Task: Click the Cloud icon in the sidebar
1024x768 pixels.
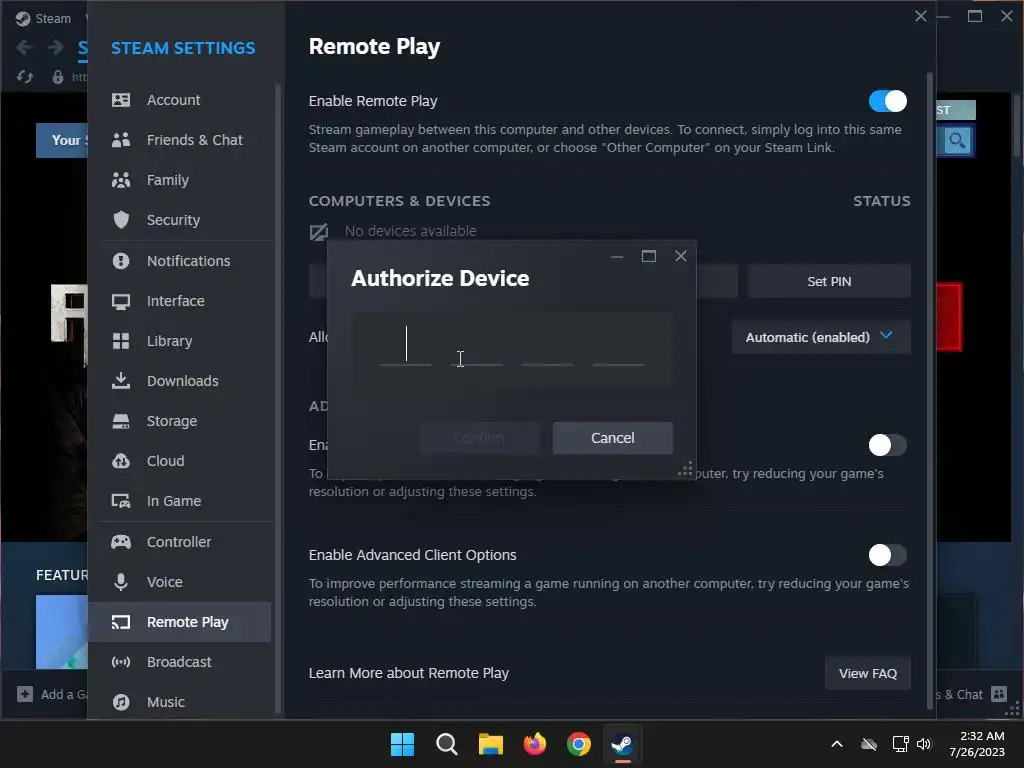Action: [x=121, y=461]
